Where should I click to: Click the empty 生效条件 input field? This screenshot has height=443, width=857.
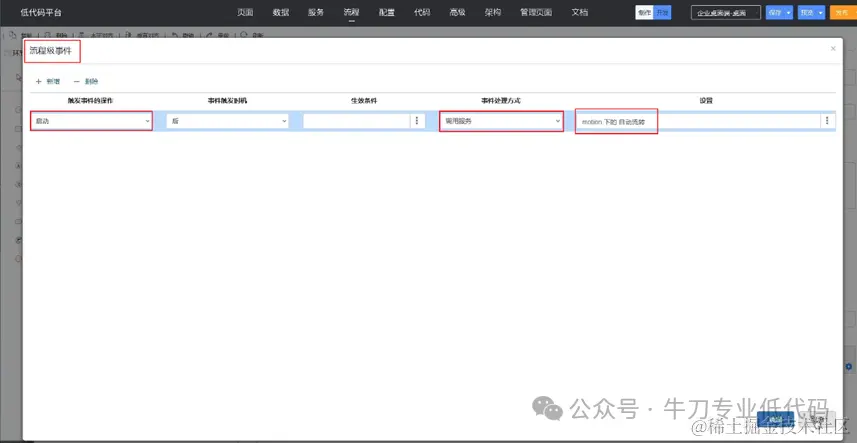point(356,121)
